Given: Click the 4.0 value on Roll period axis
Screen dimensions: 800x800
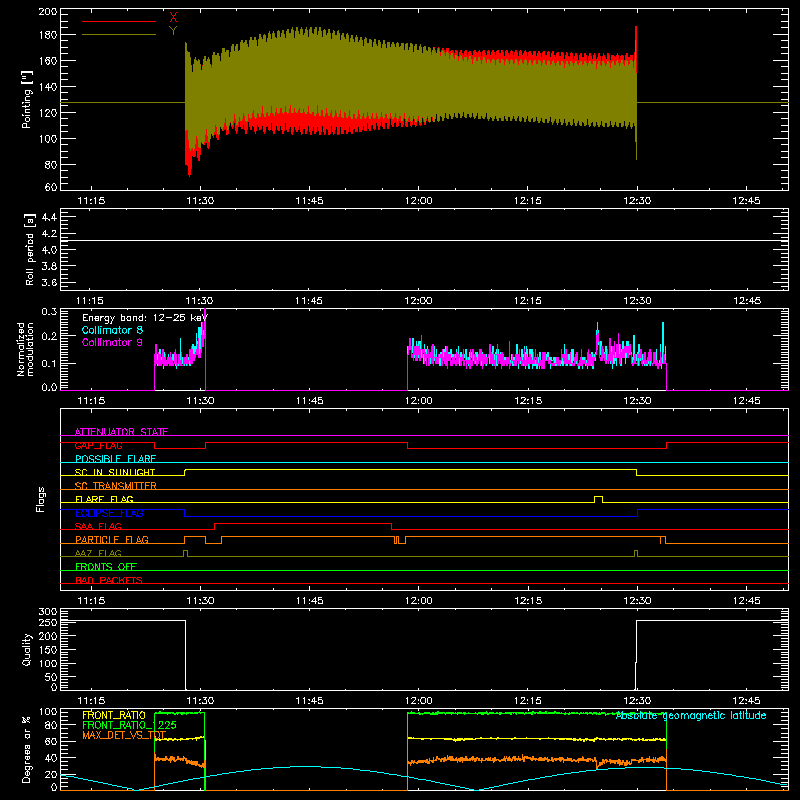Looking at the screenshot, I should [49, 249].
